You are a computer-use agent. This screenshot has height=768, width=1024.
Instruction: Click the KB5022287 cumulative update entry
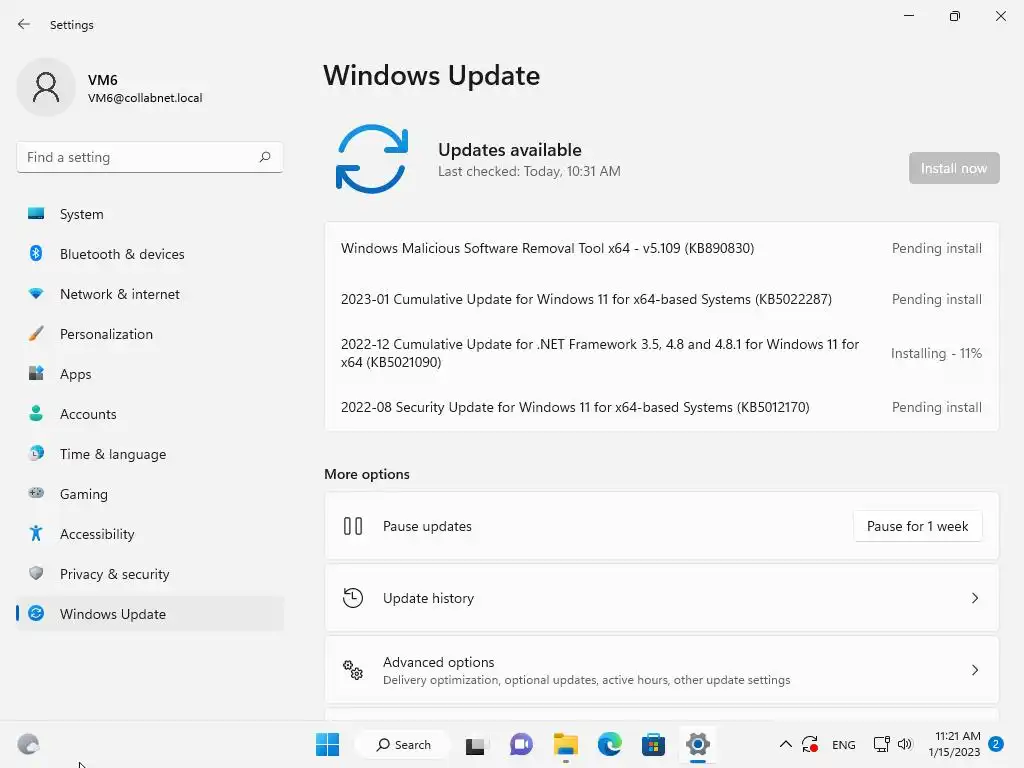tap(661, 299)
